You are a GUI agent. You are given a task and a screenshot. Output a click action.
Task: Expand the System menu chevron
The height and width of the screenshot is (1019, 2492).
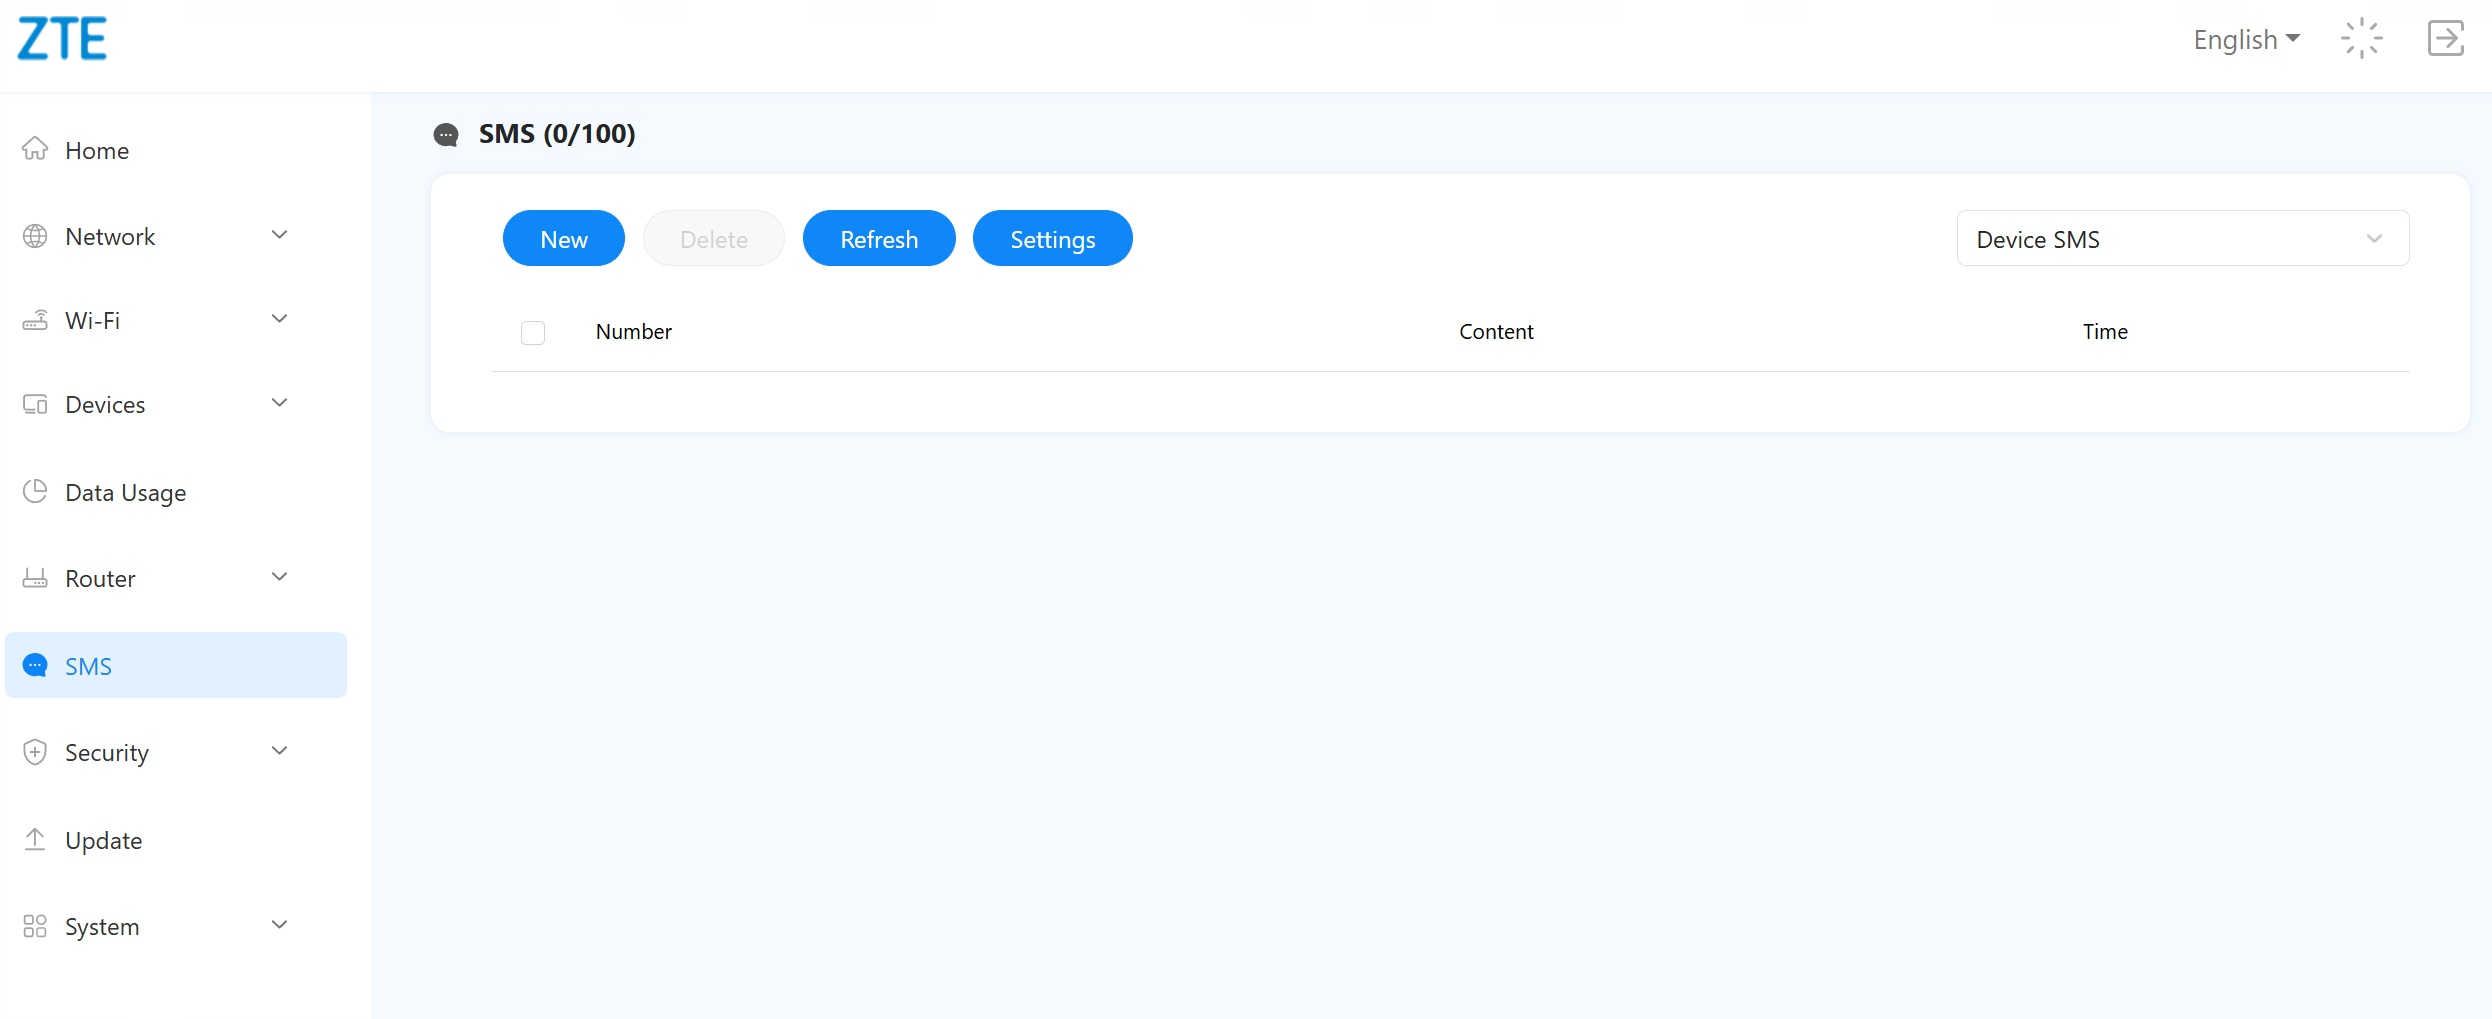pos(280,925)
